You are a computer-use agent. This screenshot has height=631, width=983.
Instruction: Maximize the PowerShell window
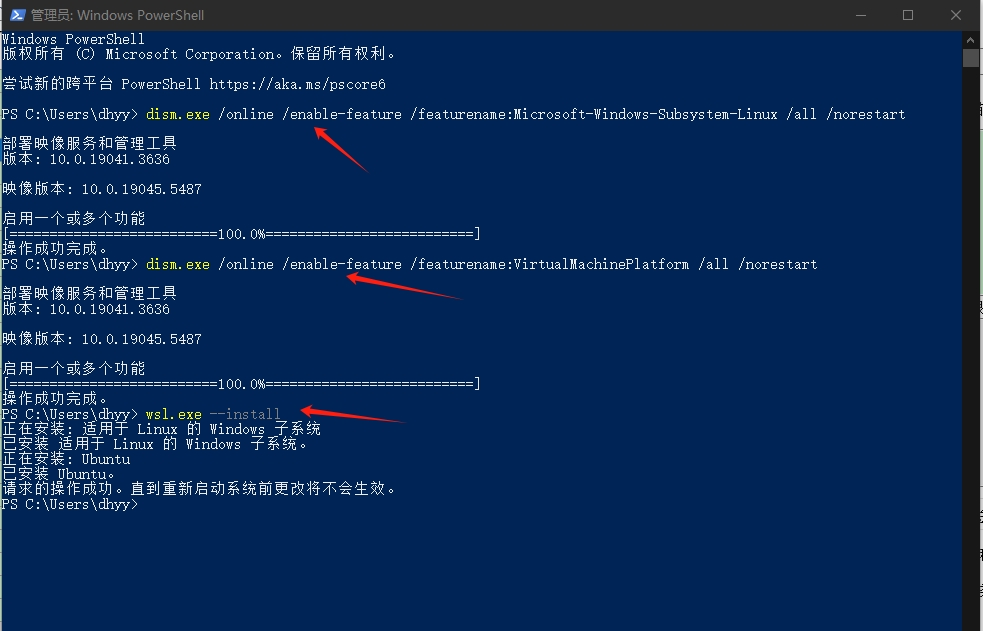pyautogui.click(x=908, y=15)
